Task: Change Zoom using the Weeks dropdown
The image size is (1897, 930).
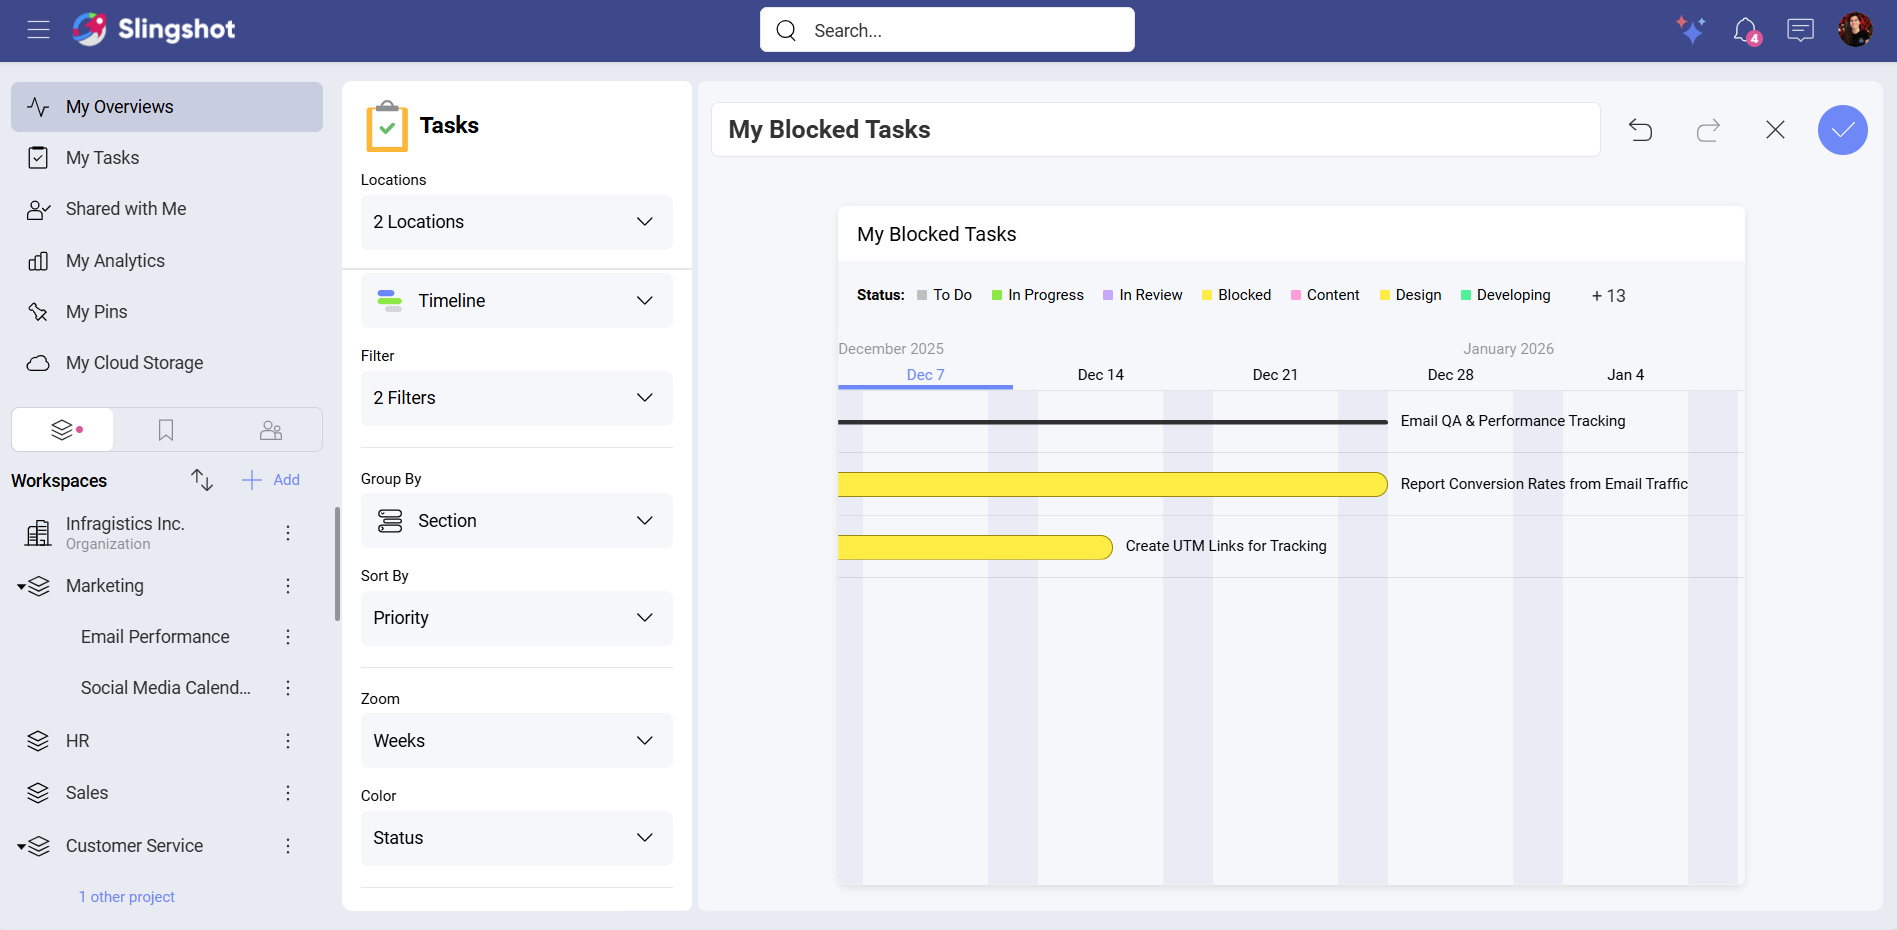Action: coord(515,740)
